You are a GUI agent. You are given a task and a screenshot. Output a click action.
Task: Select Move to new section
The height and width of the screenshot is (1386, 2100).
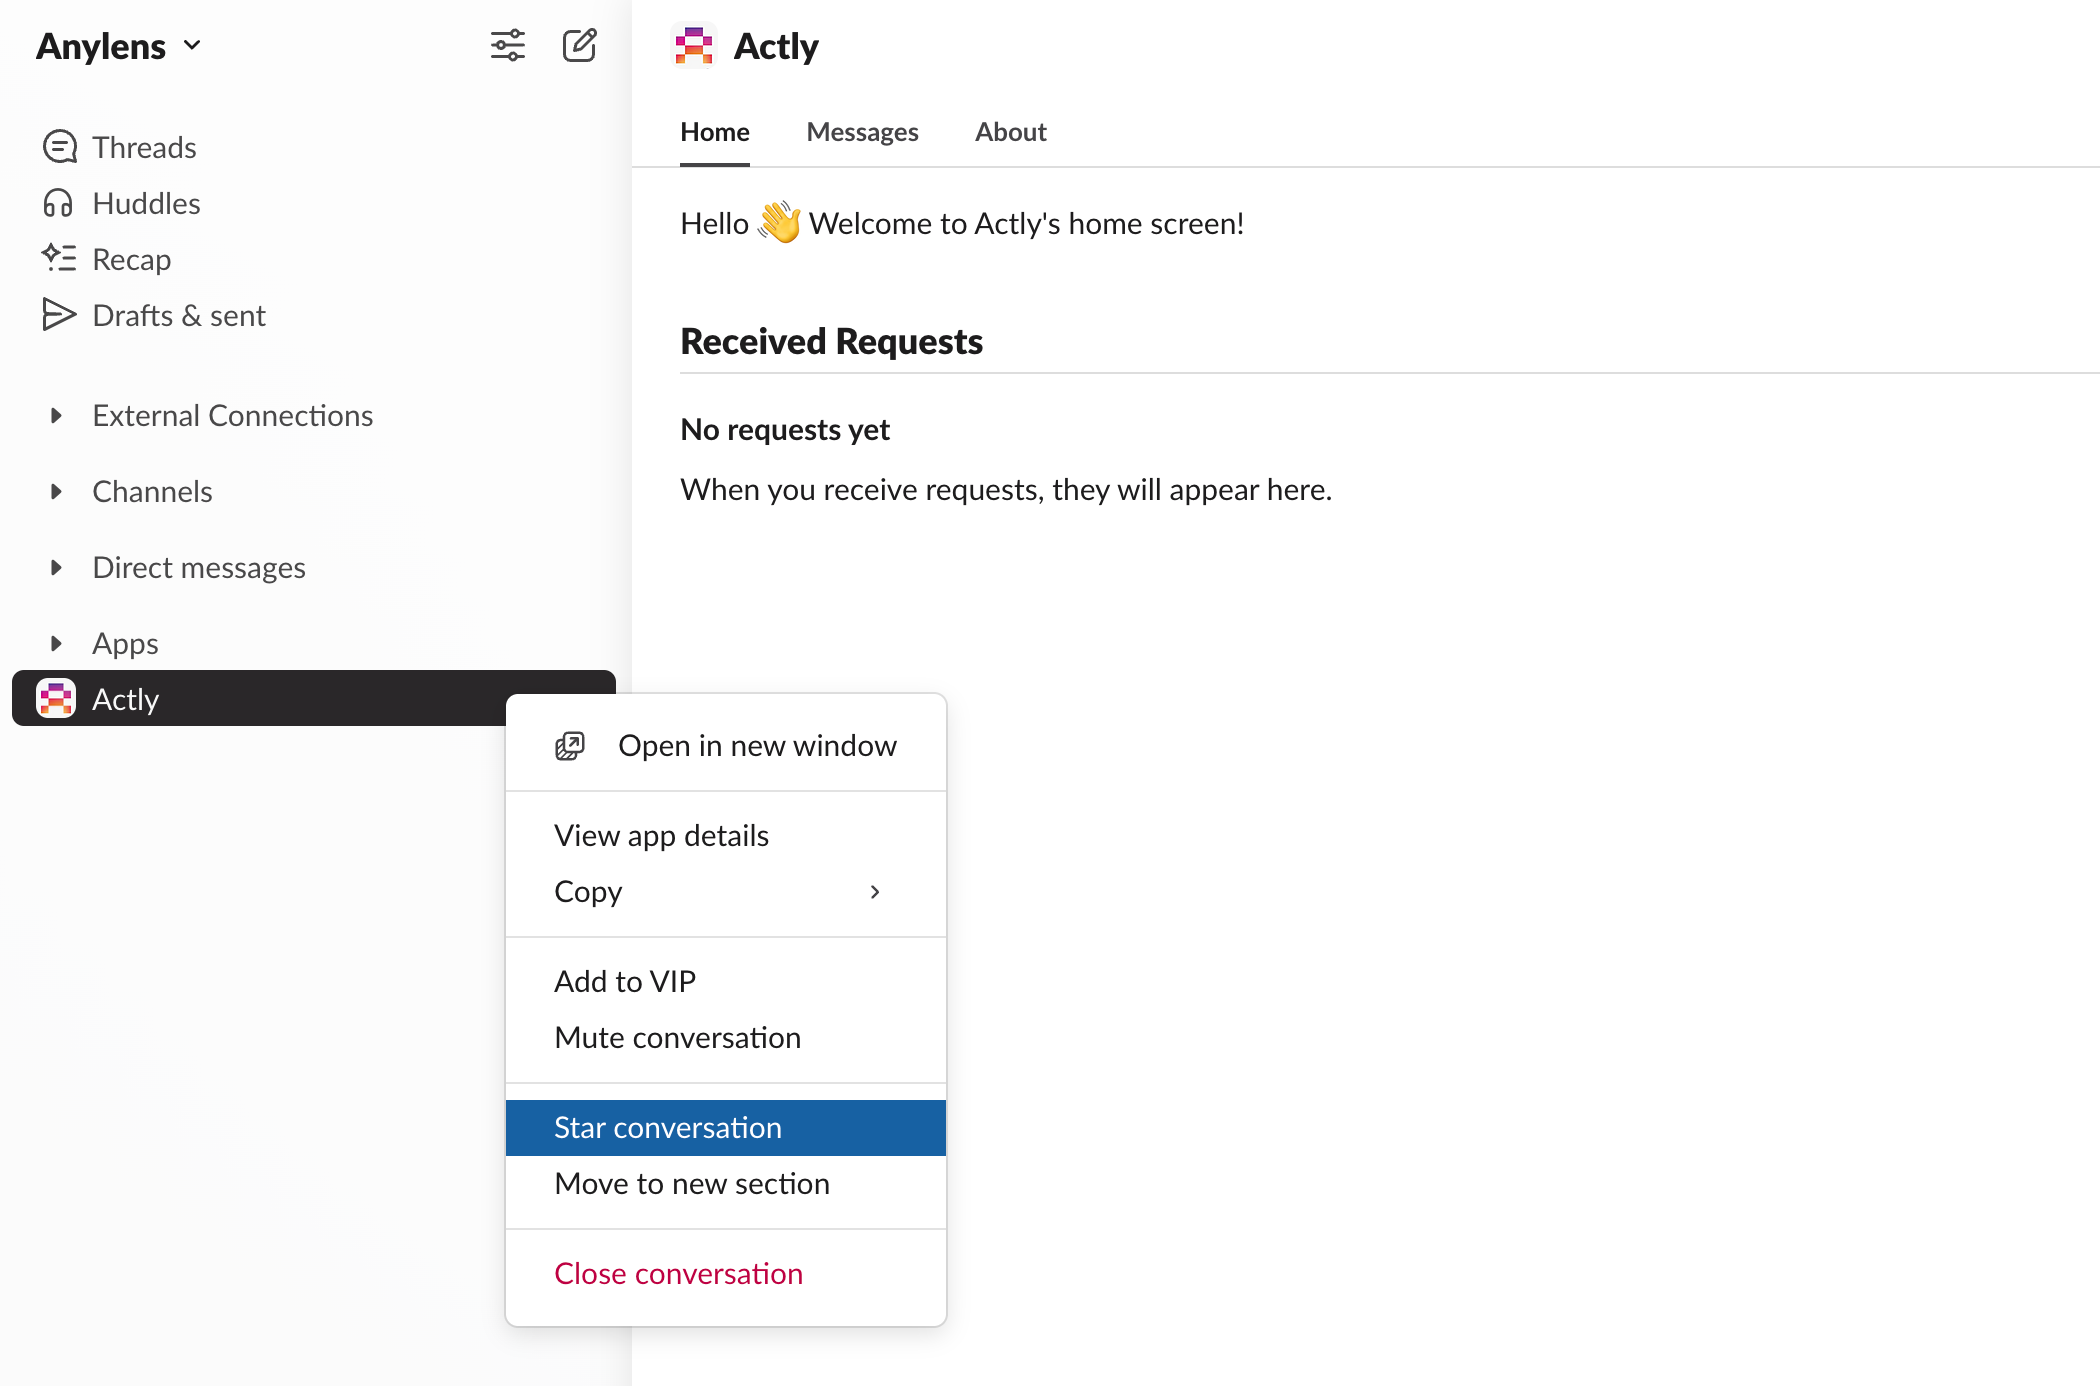click(x=726, y=1183)
